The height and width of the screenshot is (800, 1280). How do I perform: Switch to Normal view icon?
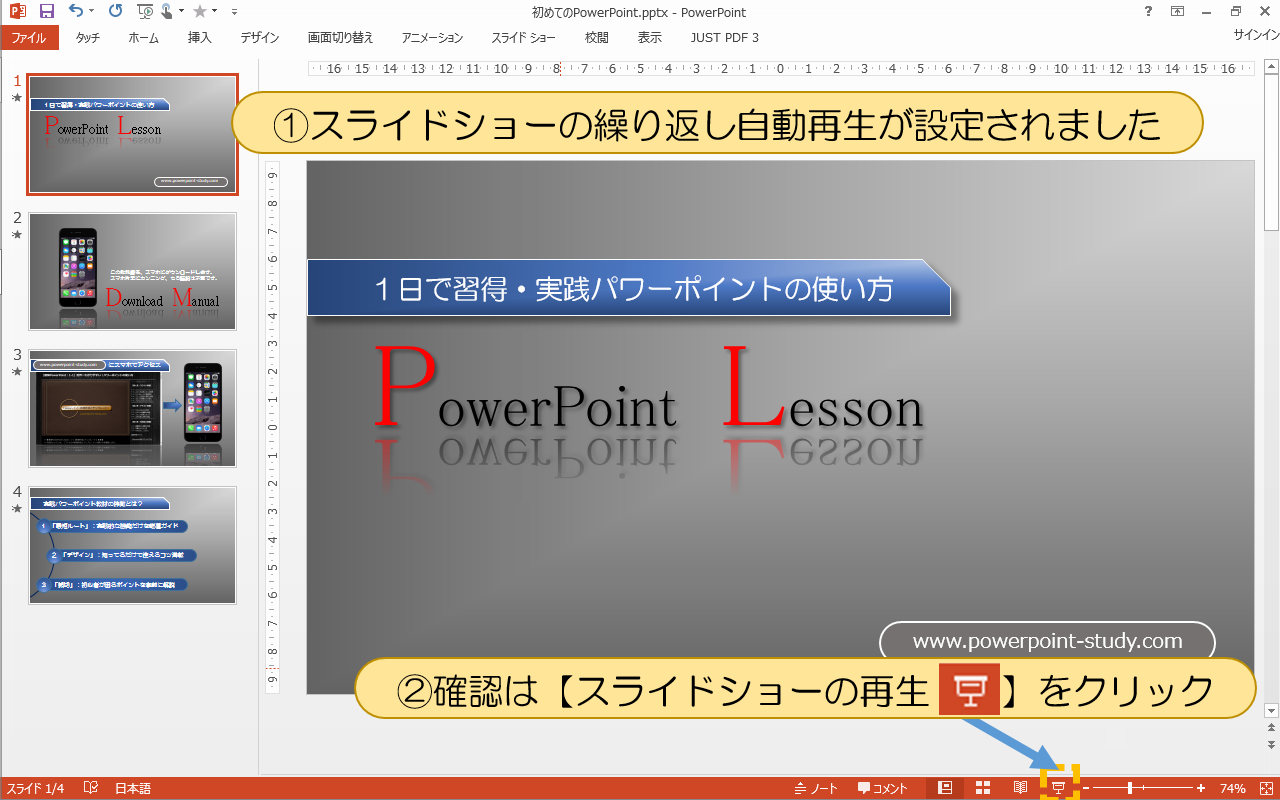pyautogui.click(x=945, y=788)
